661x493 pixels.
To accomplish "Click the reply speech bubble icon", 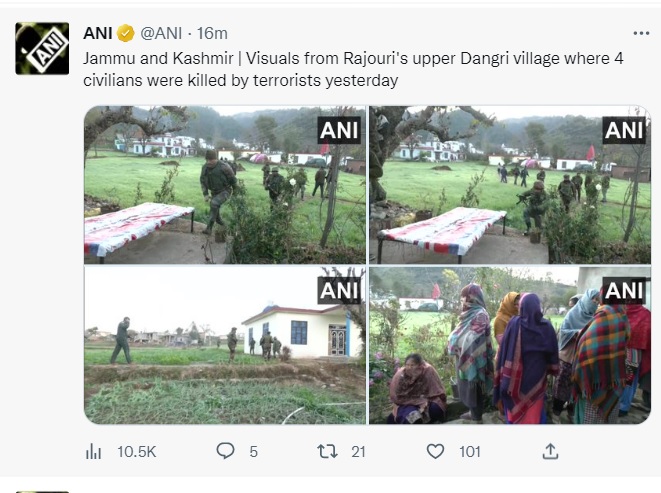I will [226, 452].
